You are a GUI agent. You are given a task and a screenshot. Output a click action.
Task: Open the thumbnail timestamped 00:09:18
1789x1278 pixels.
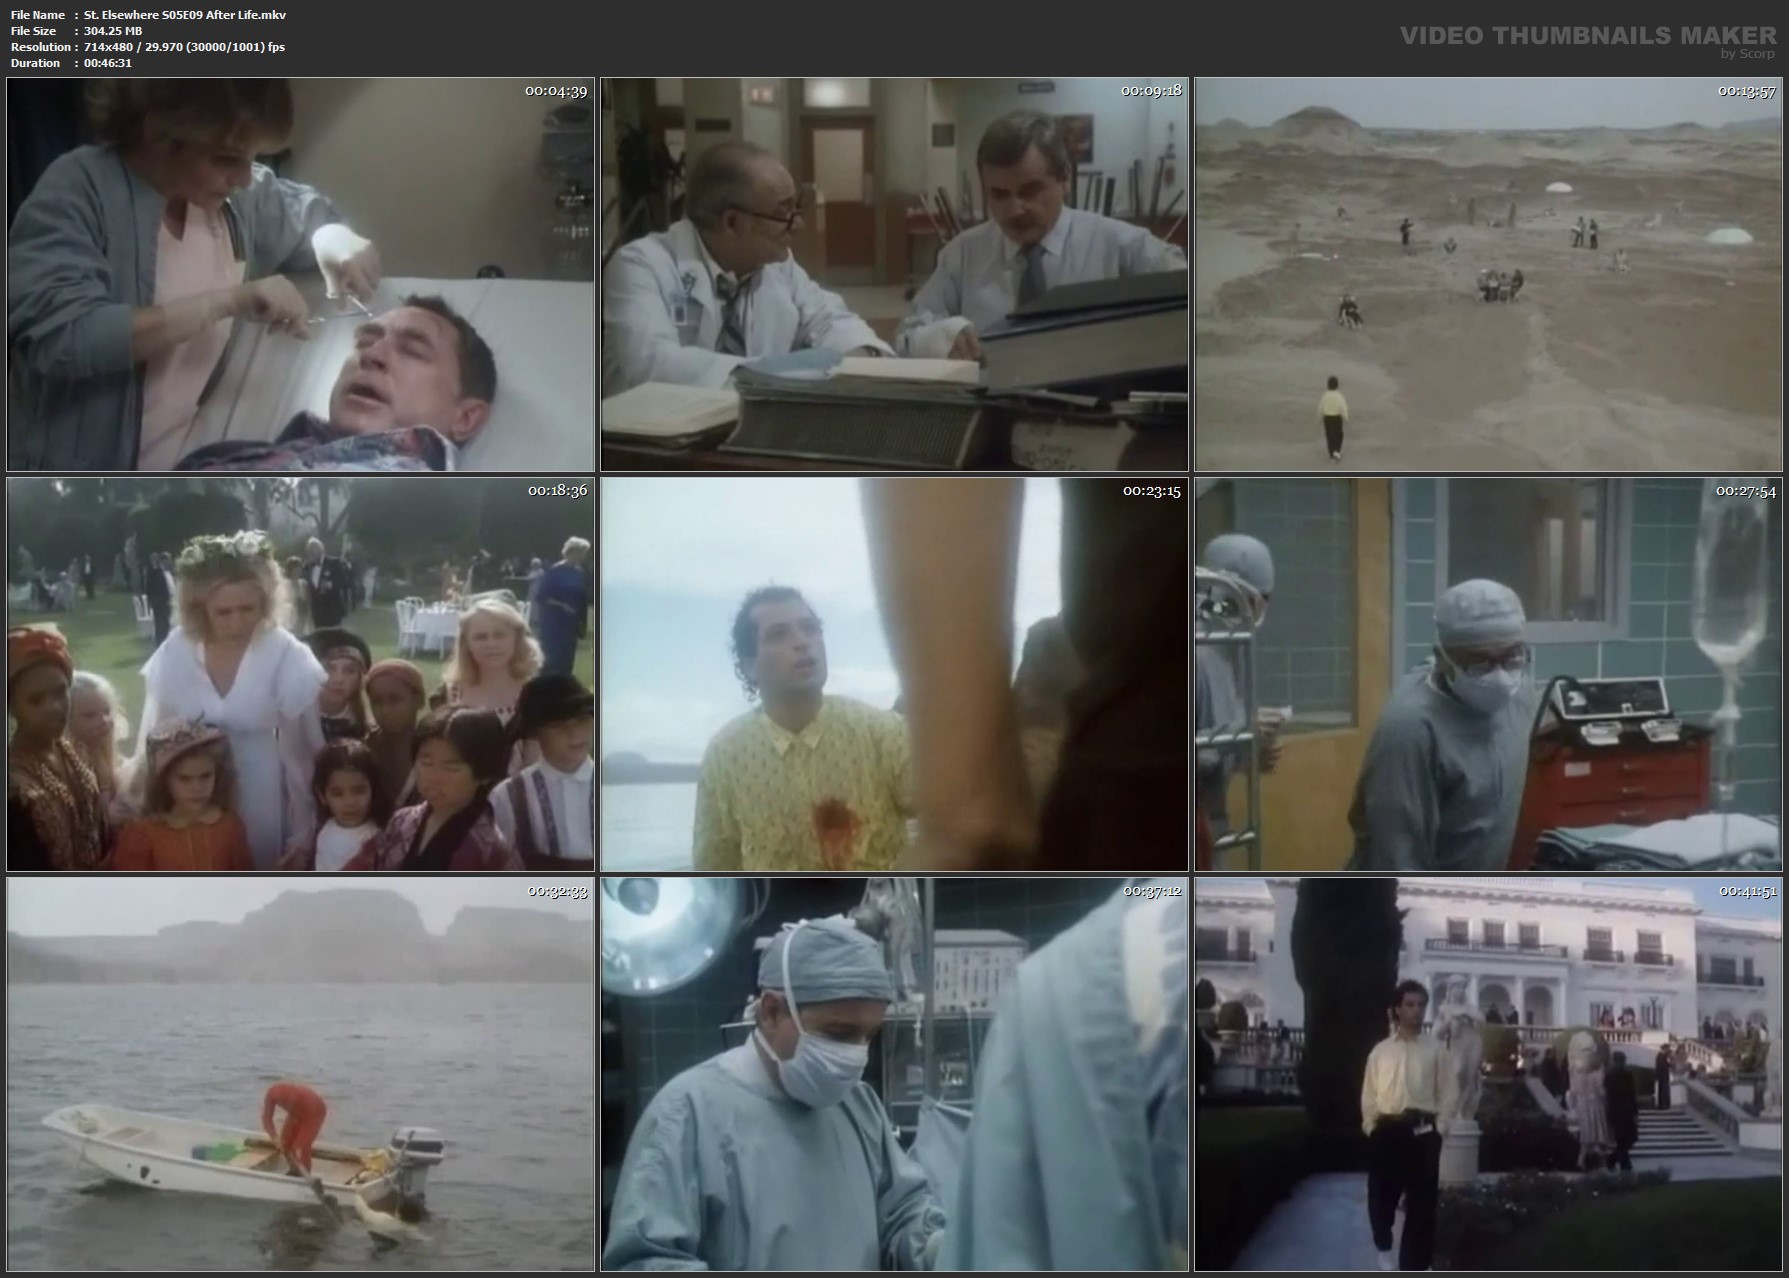pos(895,274)
